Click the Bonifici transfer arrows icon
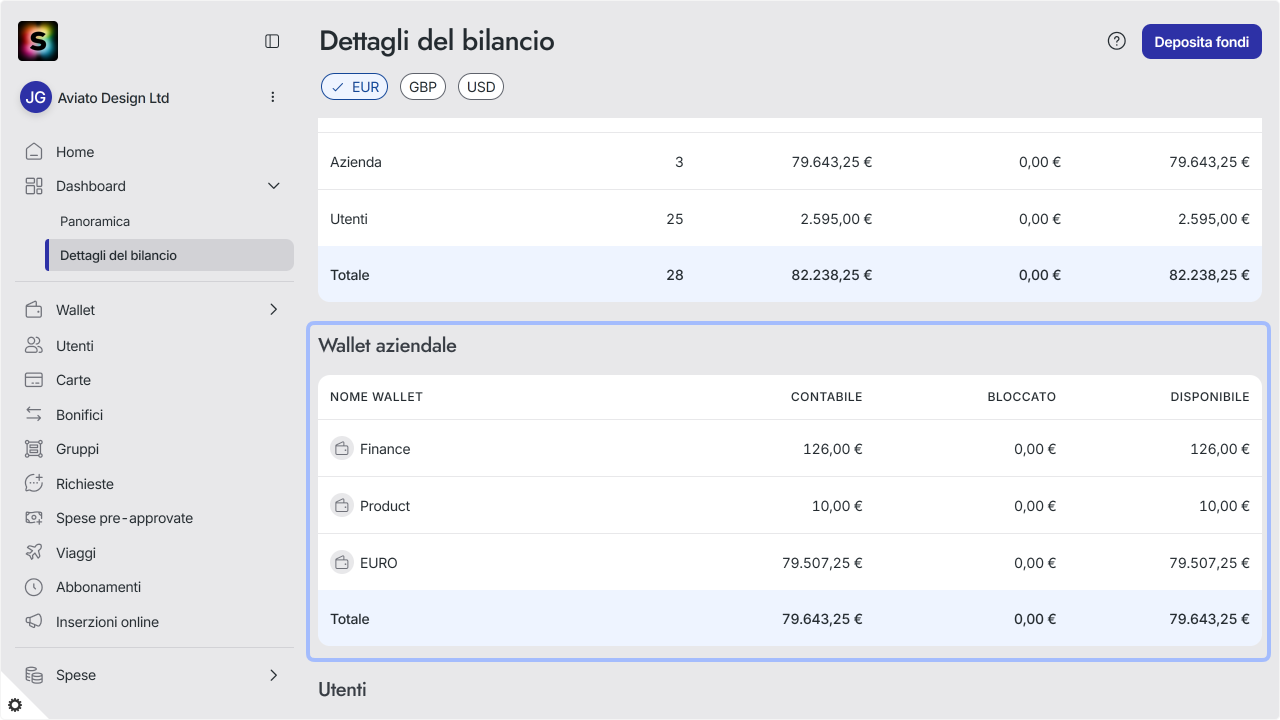The image size is (1280, 720). [x=34, y=415]
